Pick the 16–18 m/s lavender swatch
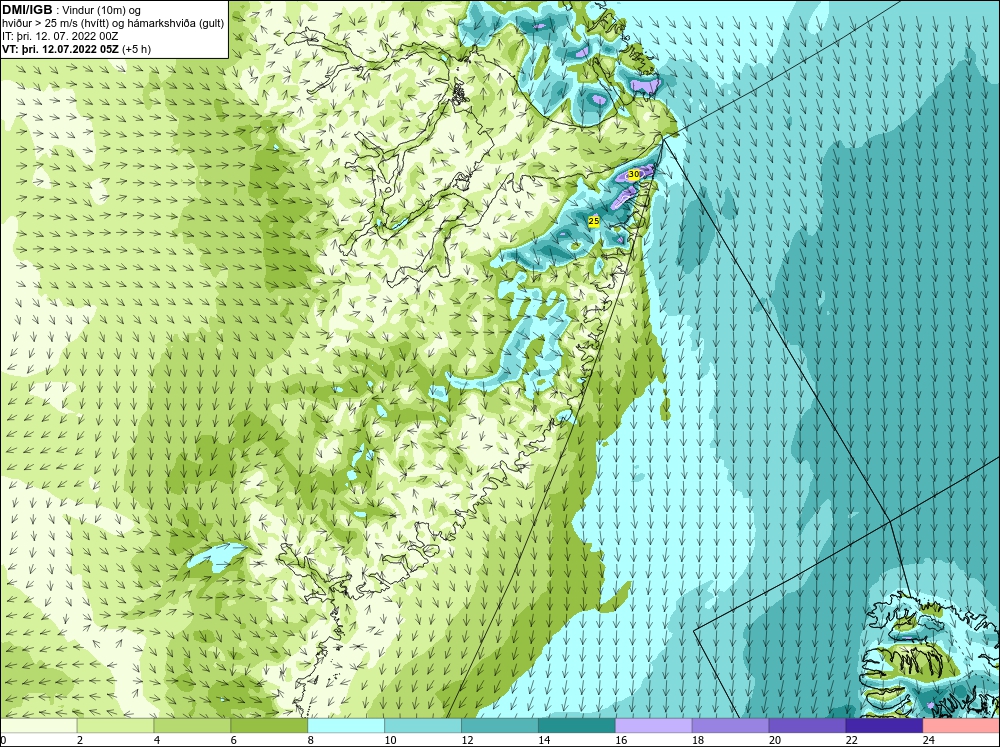The image size is (1000, 747). pyautogui.click(x=654, y=726)
